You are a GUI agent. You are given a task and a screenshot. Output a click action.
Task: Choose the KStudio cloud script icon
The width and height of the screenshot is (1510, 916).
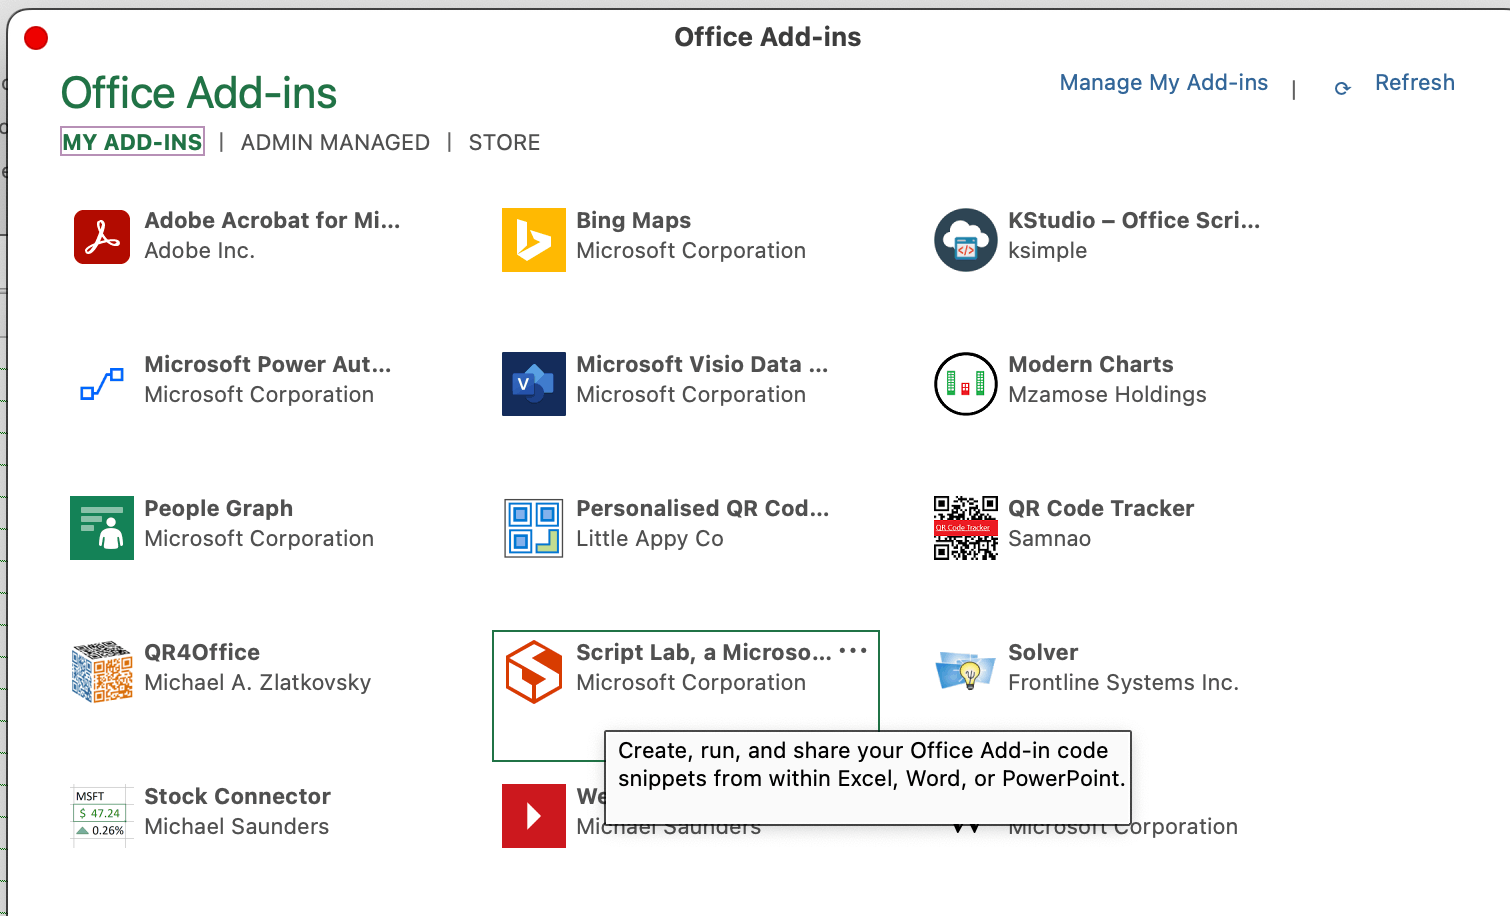tap(966, 240)
